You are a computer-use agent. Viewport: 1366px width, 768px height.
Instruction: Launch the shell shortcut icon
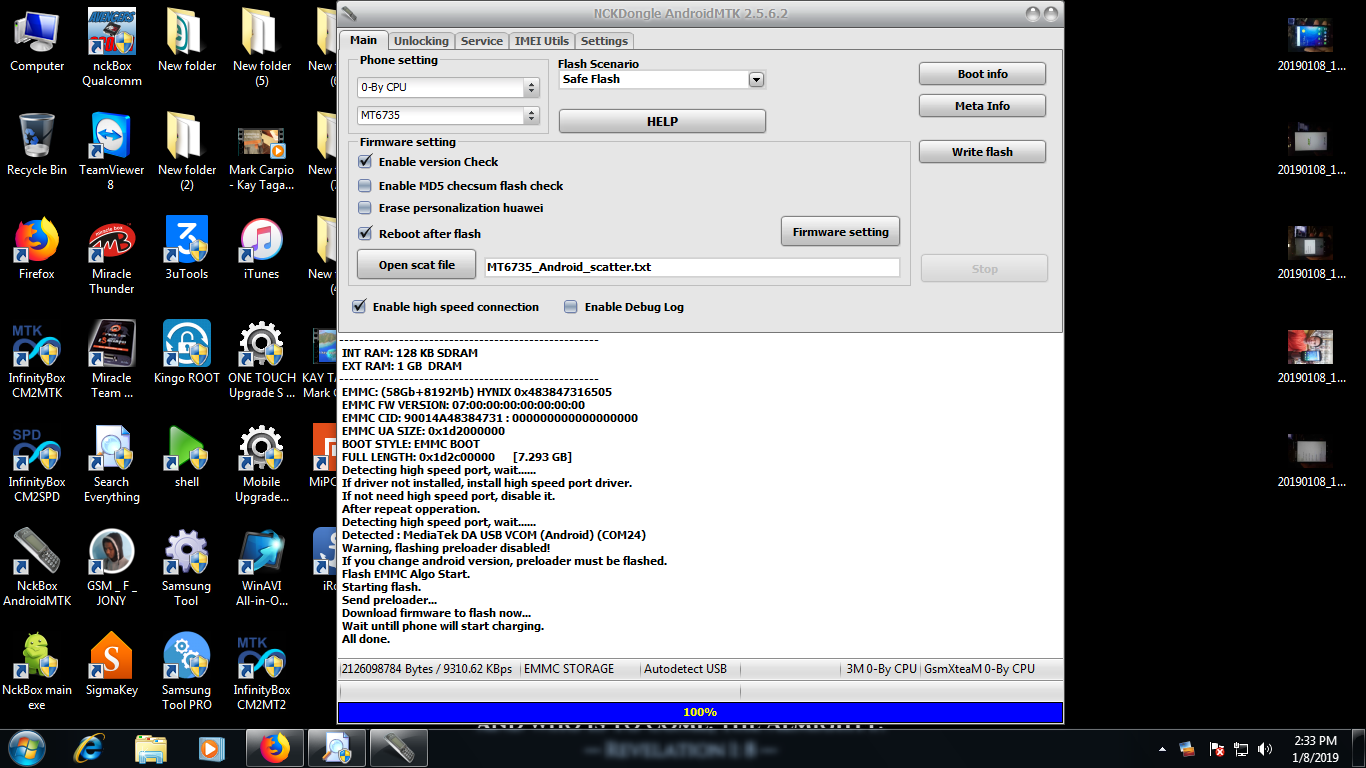pos(187,456)
